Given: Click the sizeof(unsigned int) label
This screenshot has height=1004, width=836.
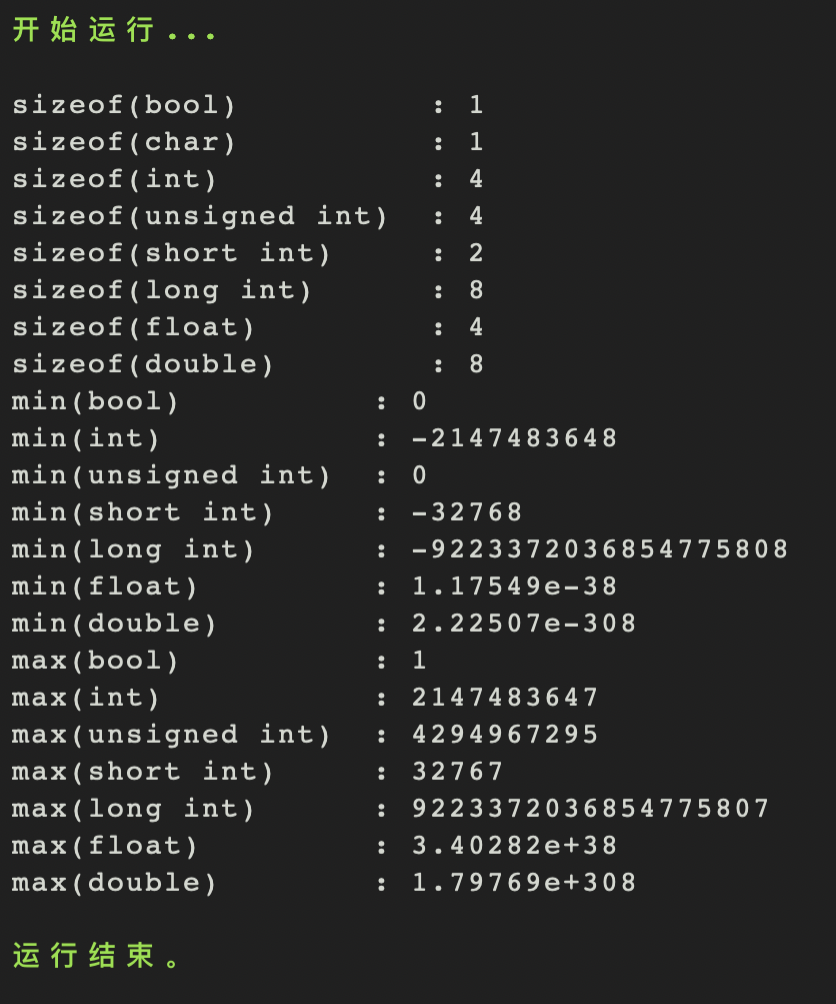Looking at the screenshot, I should [x=200, y=216].
